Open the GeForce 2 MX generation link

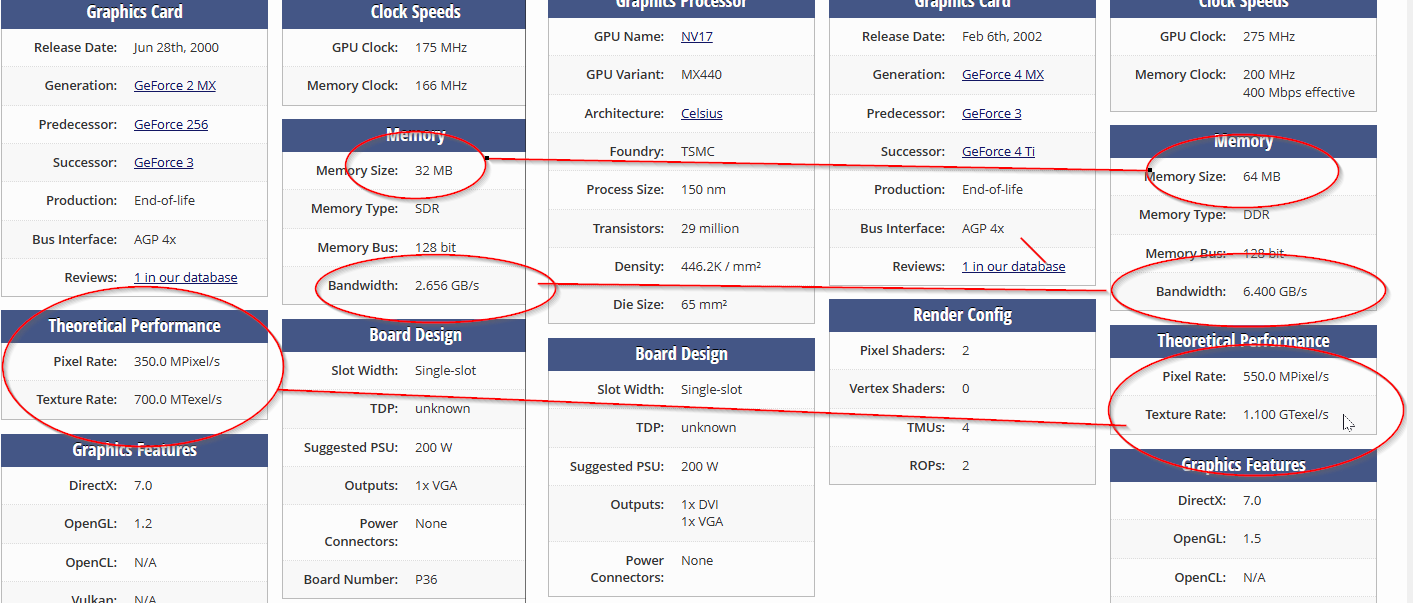[x=175, y=86]
